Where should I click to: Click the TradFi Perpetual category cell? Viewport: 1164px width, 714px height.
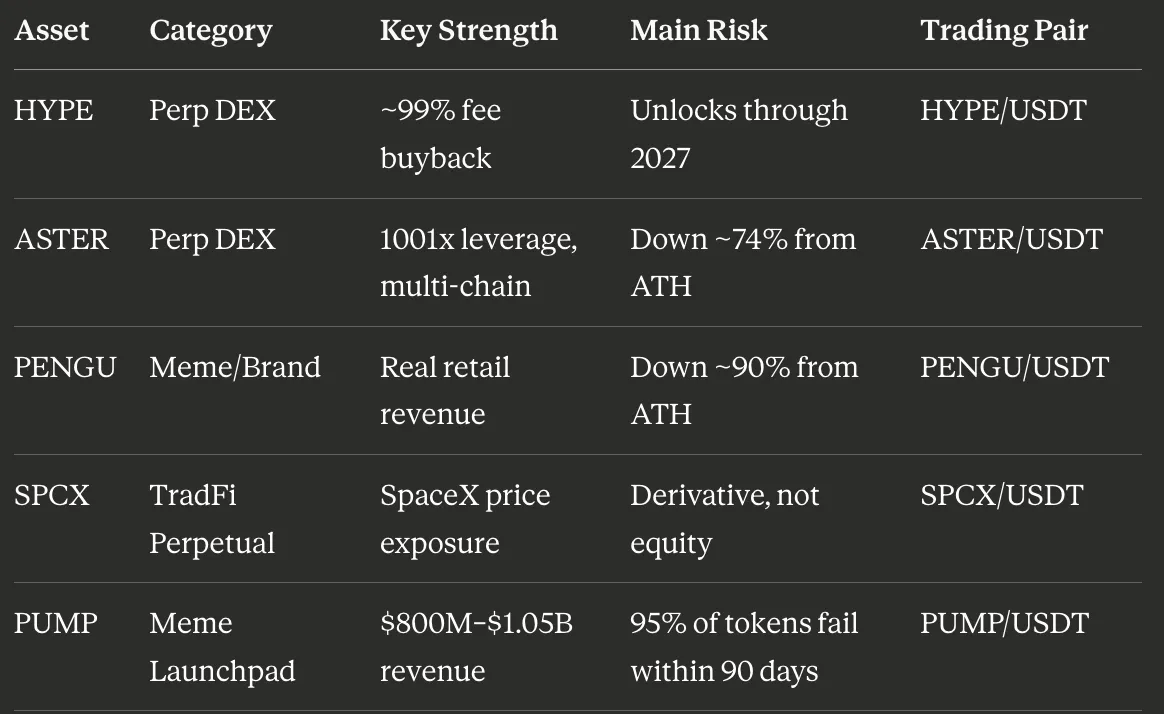(x=212, y=519)
